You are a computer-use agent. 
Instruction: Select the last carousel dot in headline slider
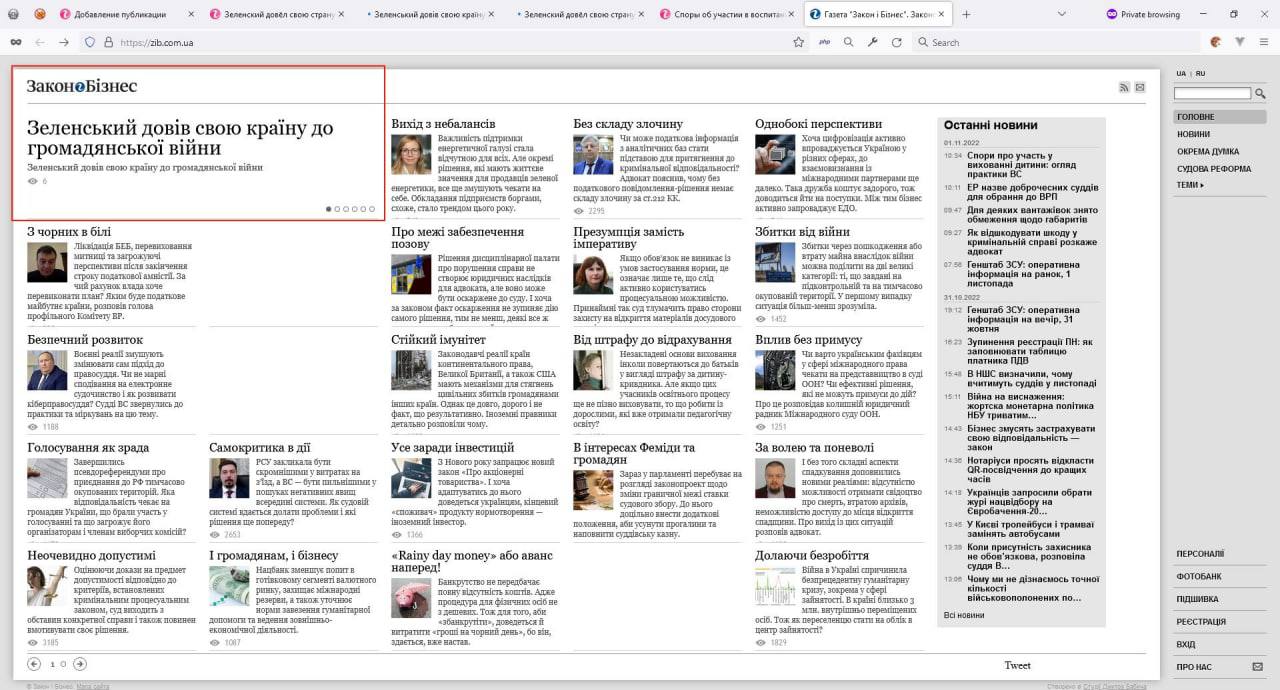click(372, 209)
